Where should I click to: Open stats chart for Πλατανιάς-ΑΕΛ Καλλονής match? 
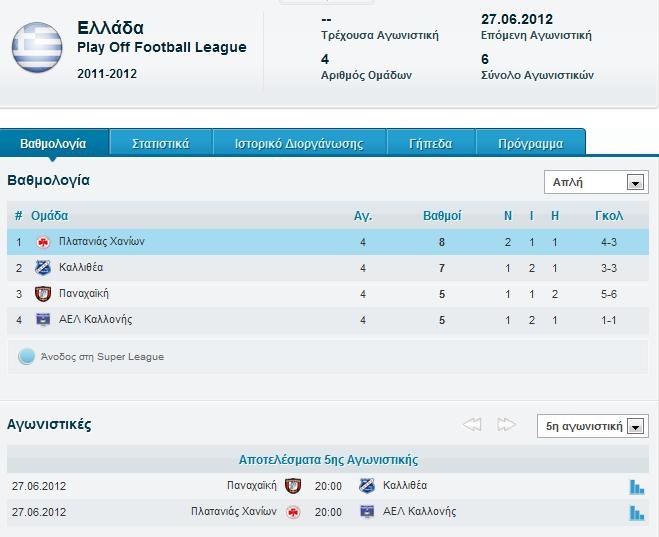pyautogui.click(x=637, y=513)
